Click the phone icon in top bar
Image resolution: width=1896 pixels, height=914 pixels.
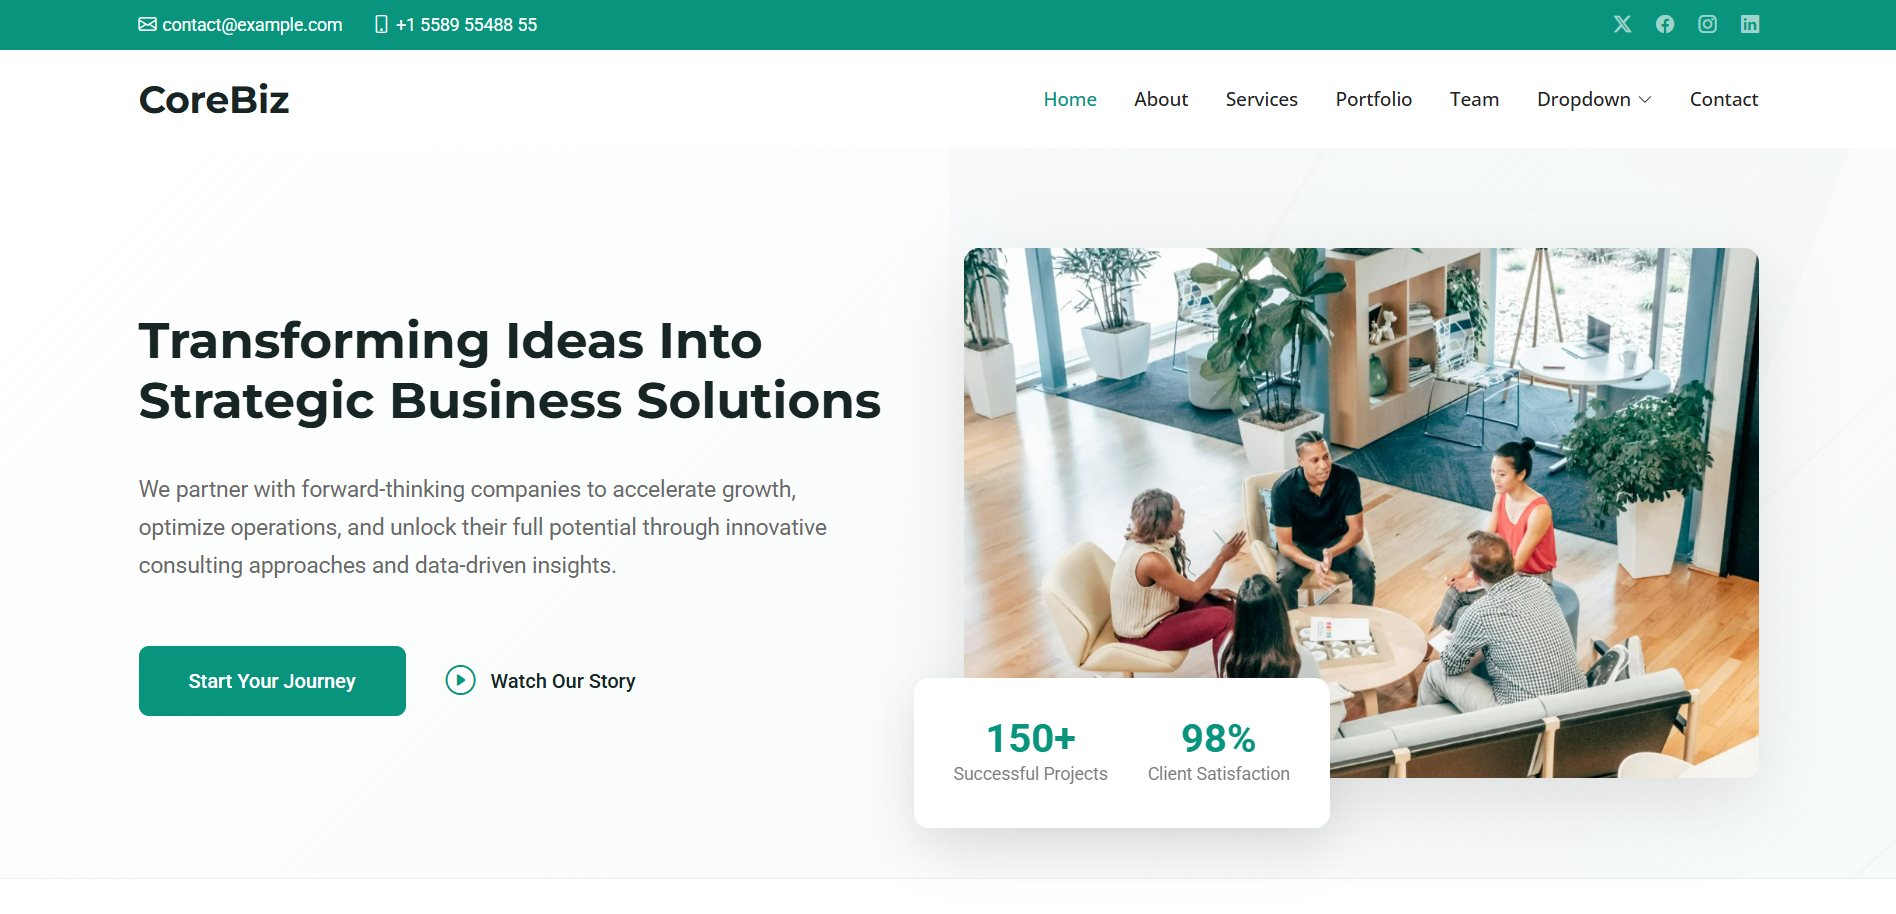381,24
